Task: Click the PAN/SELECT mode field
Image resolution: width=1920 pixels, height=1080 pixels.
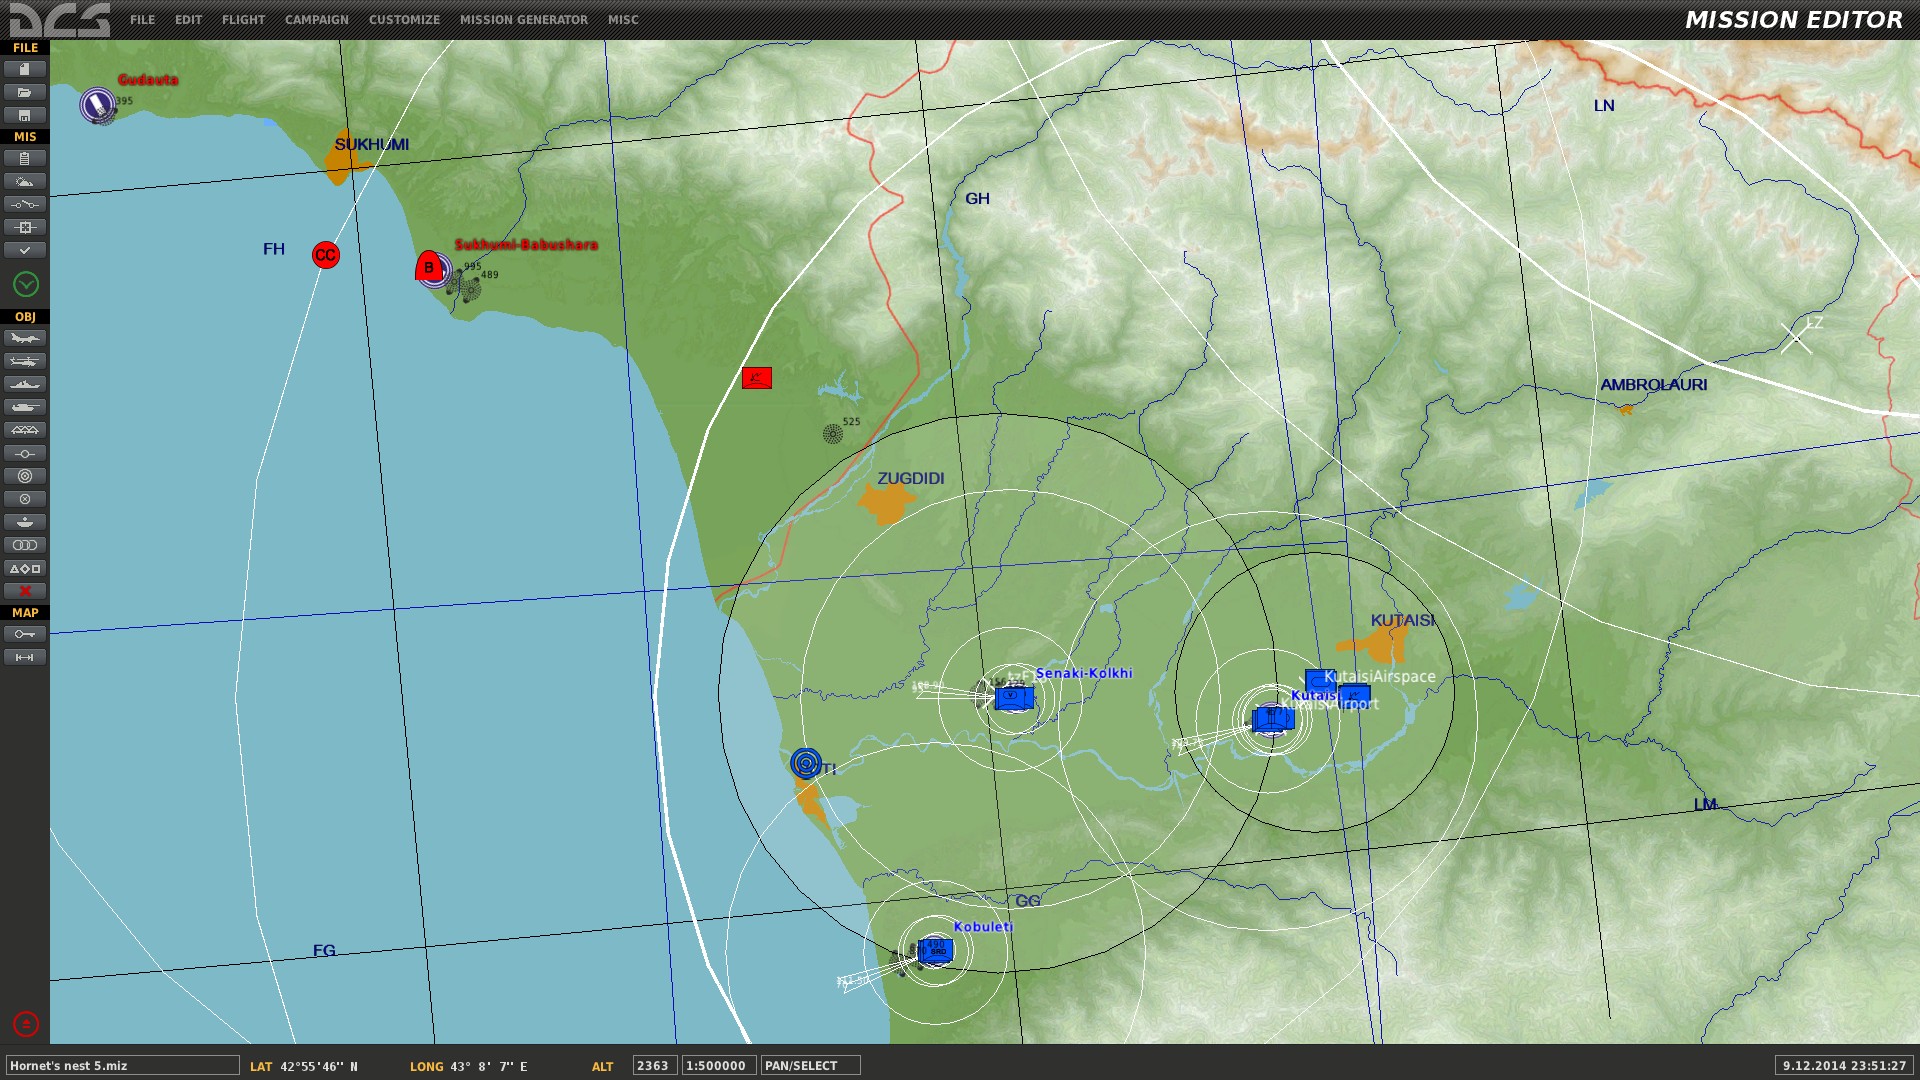Action: (810, 1066)
